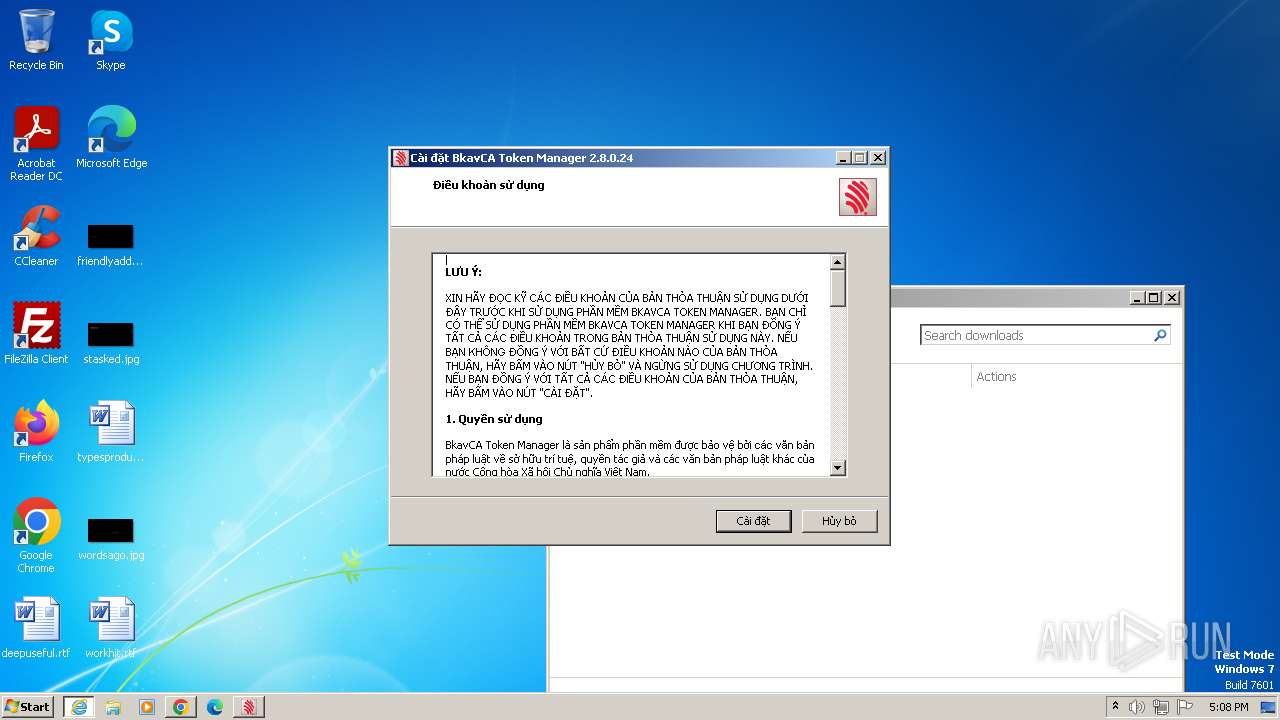
Task: Click the Điều khoản sử dụng heading
Action: pyautogui.click(x=489, y=185)
